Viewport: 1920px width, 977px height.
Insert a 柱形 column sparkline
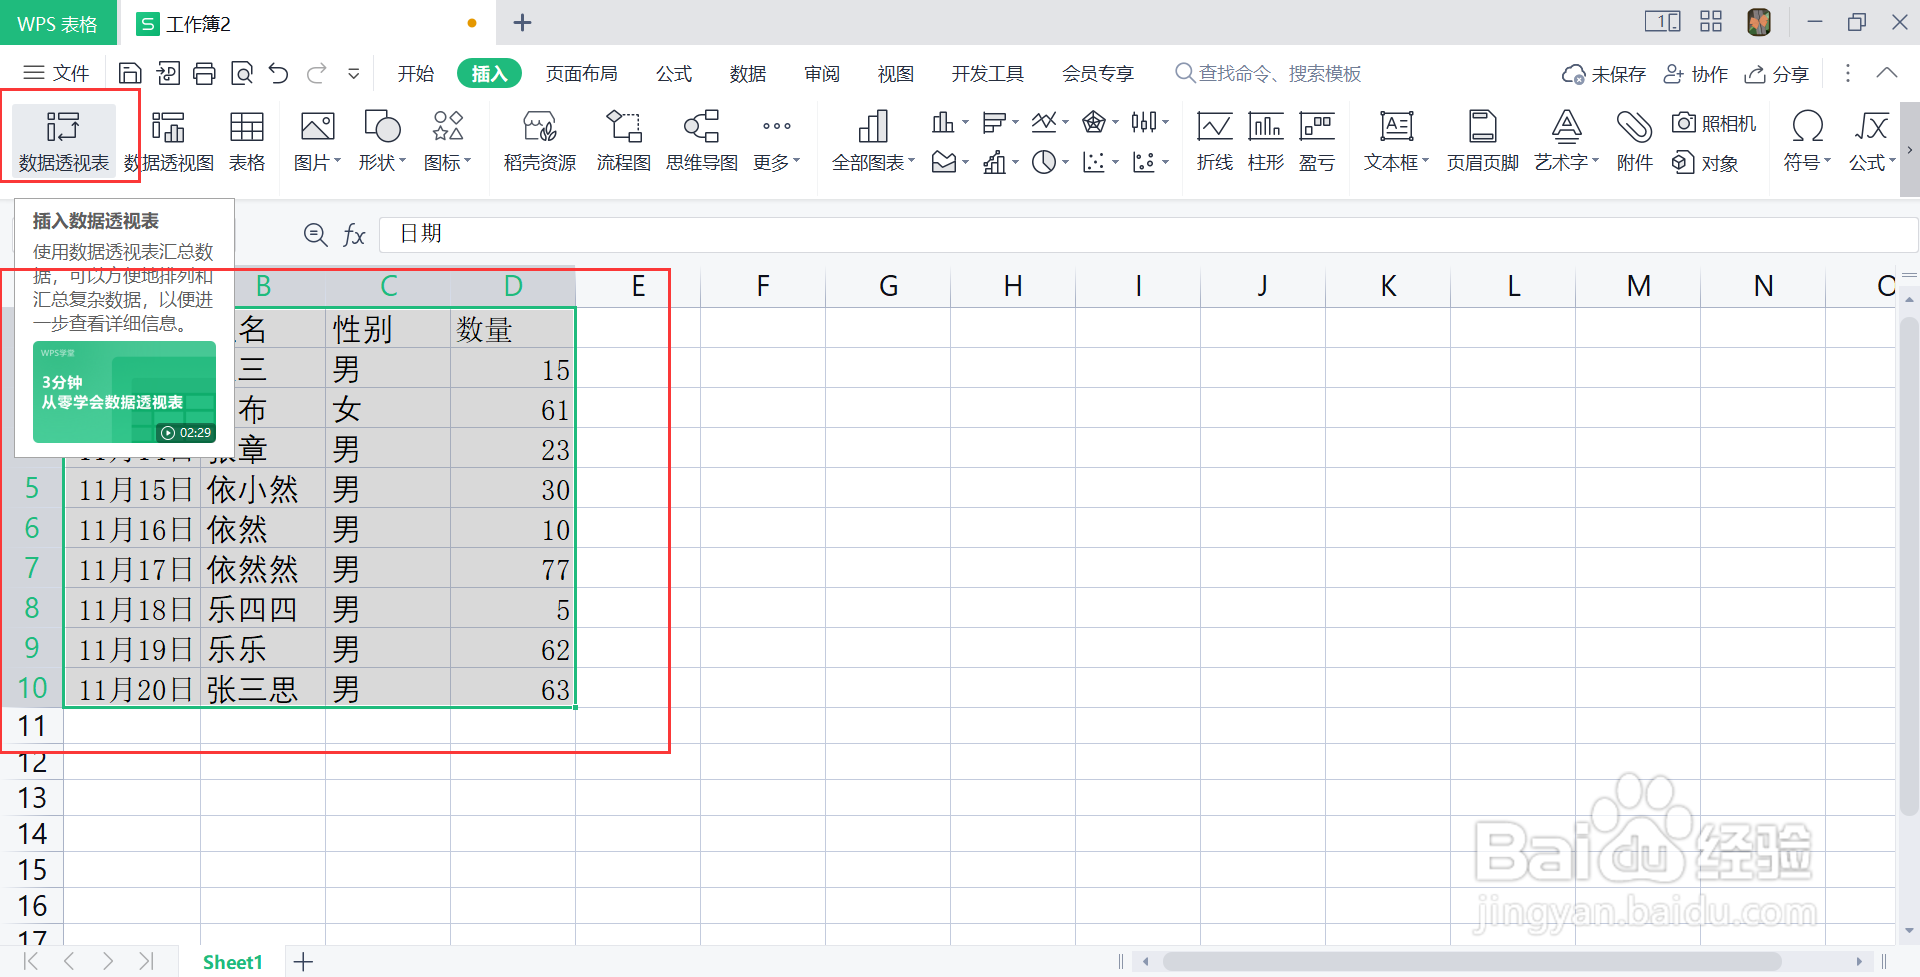[1264, 140]
